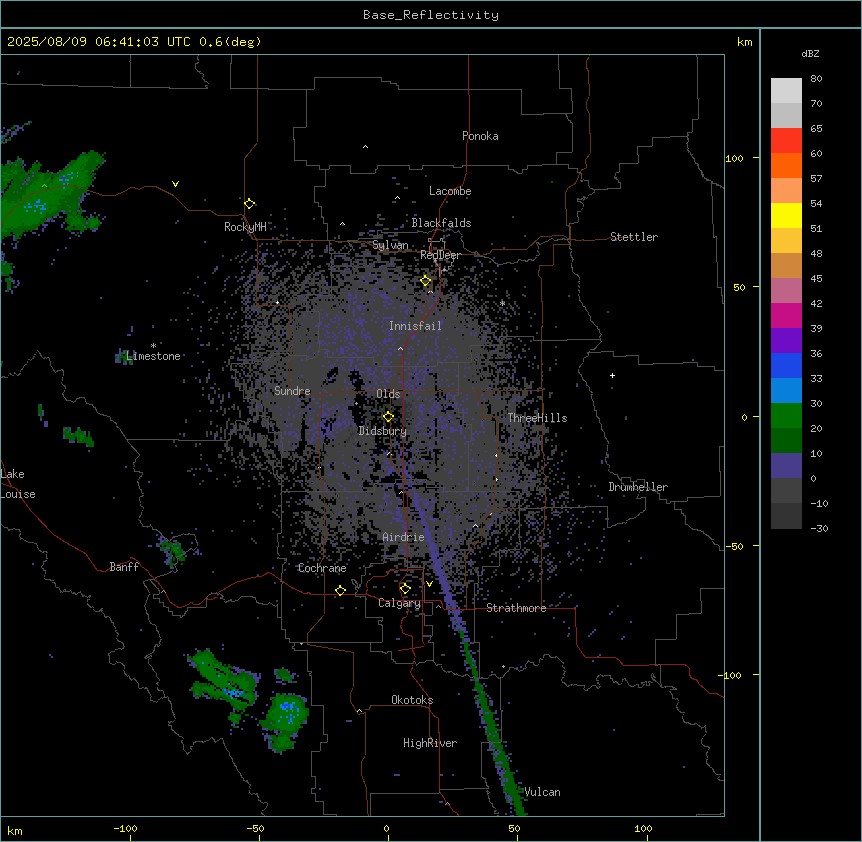Click the Lake Louise label
This screenshot has width=862, height=842.
click(x=17, y=484)
